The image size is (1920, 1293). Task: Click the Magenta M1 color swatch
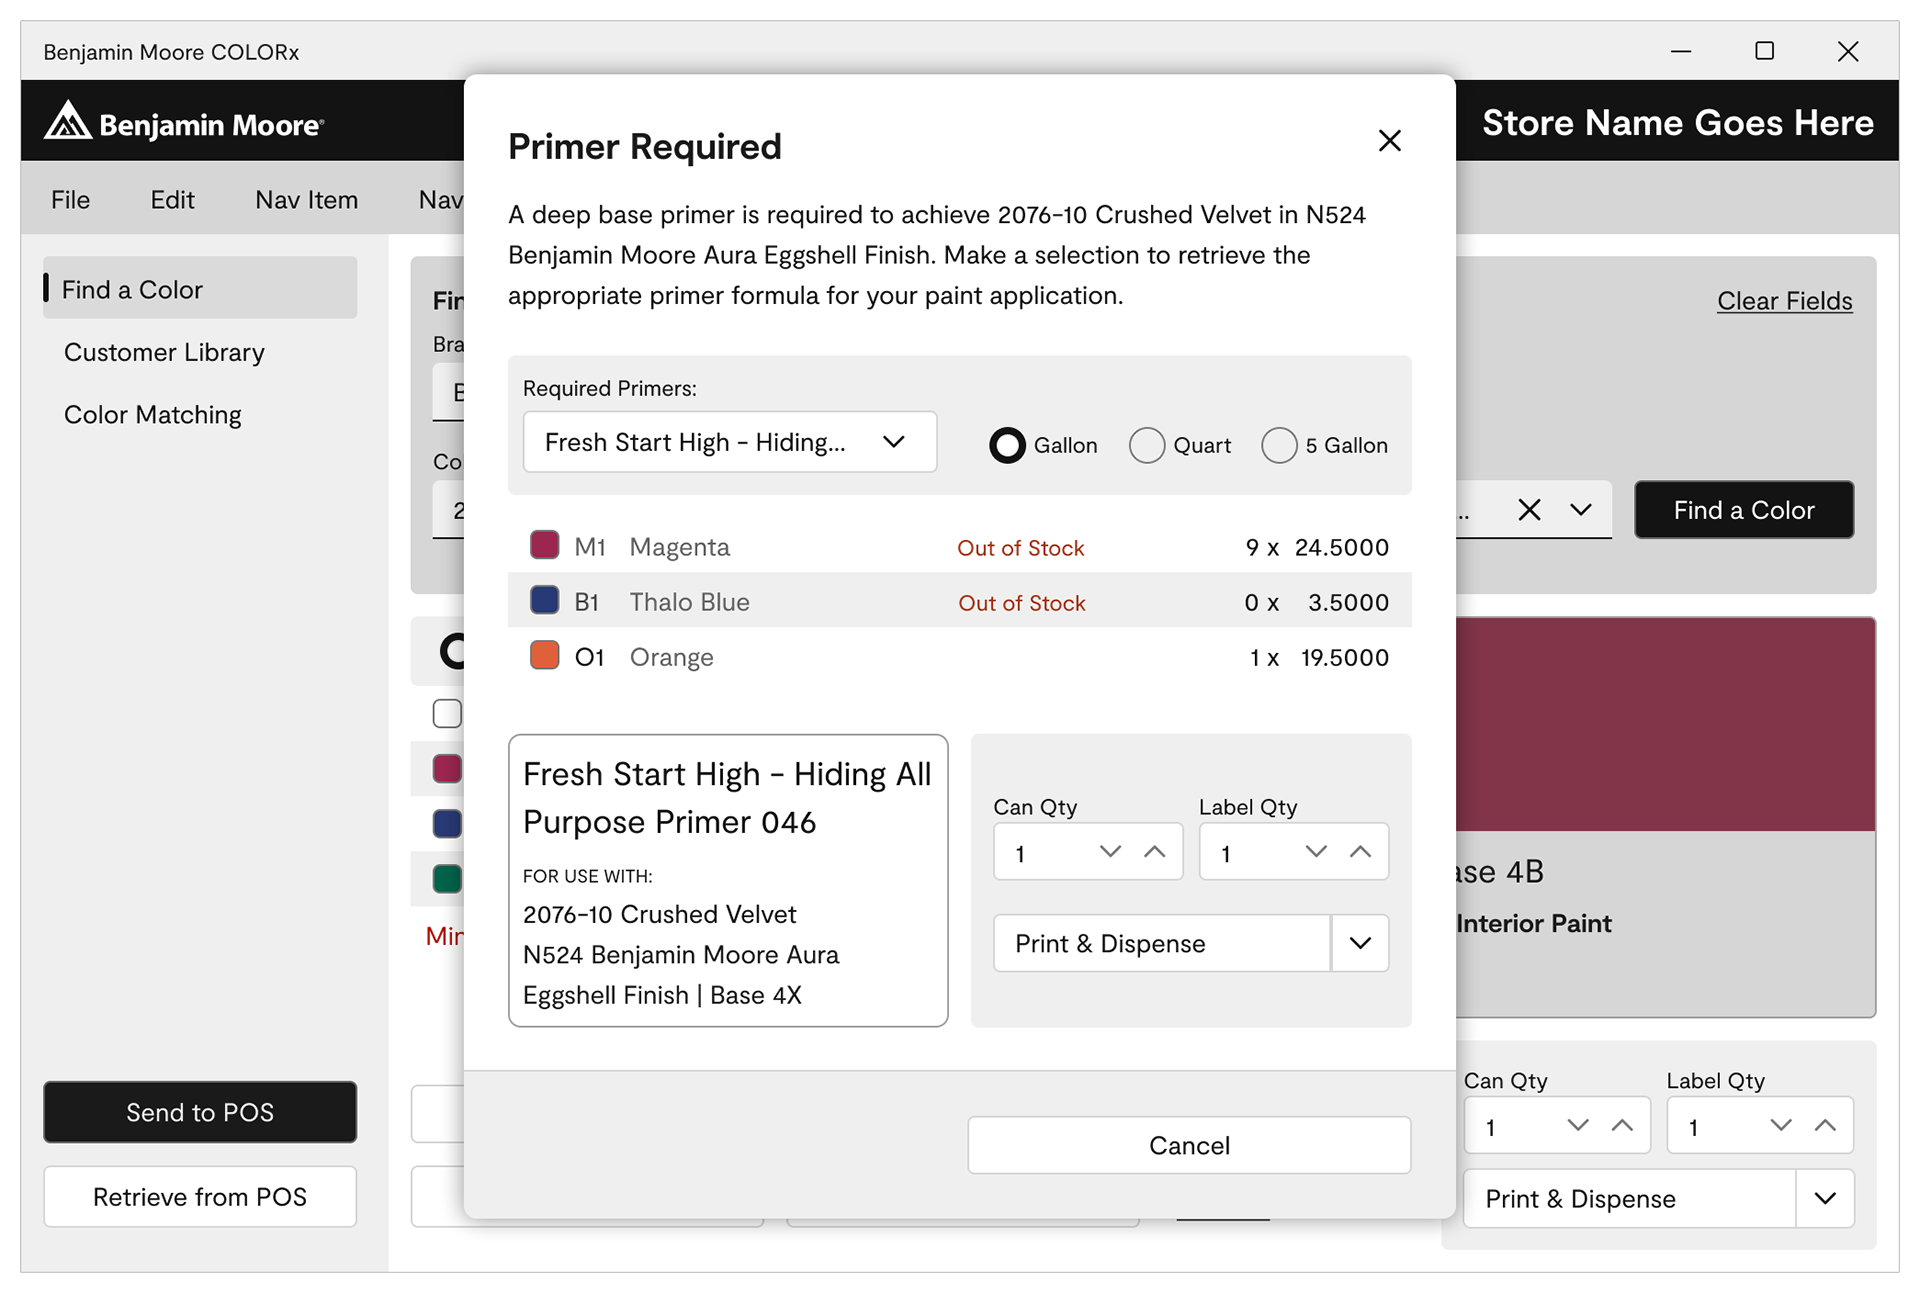pyautogui.click(x=544, y=546)
